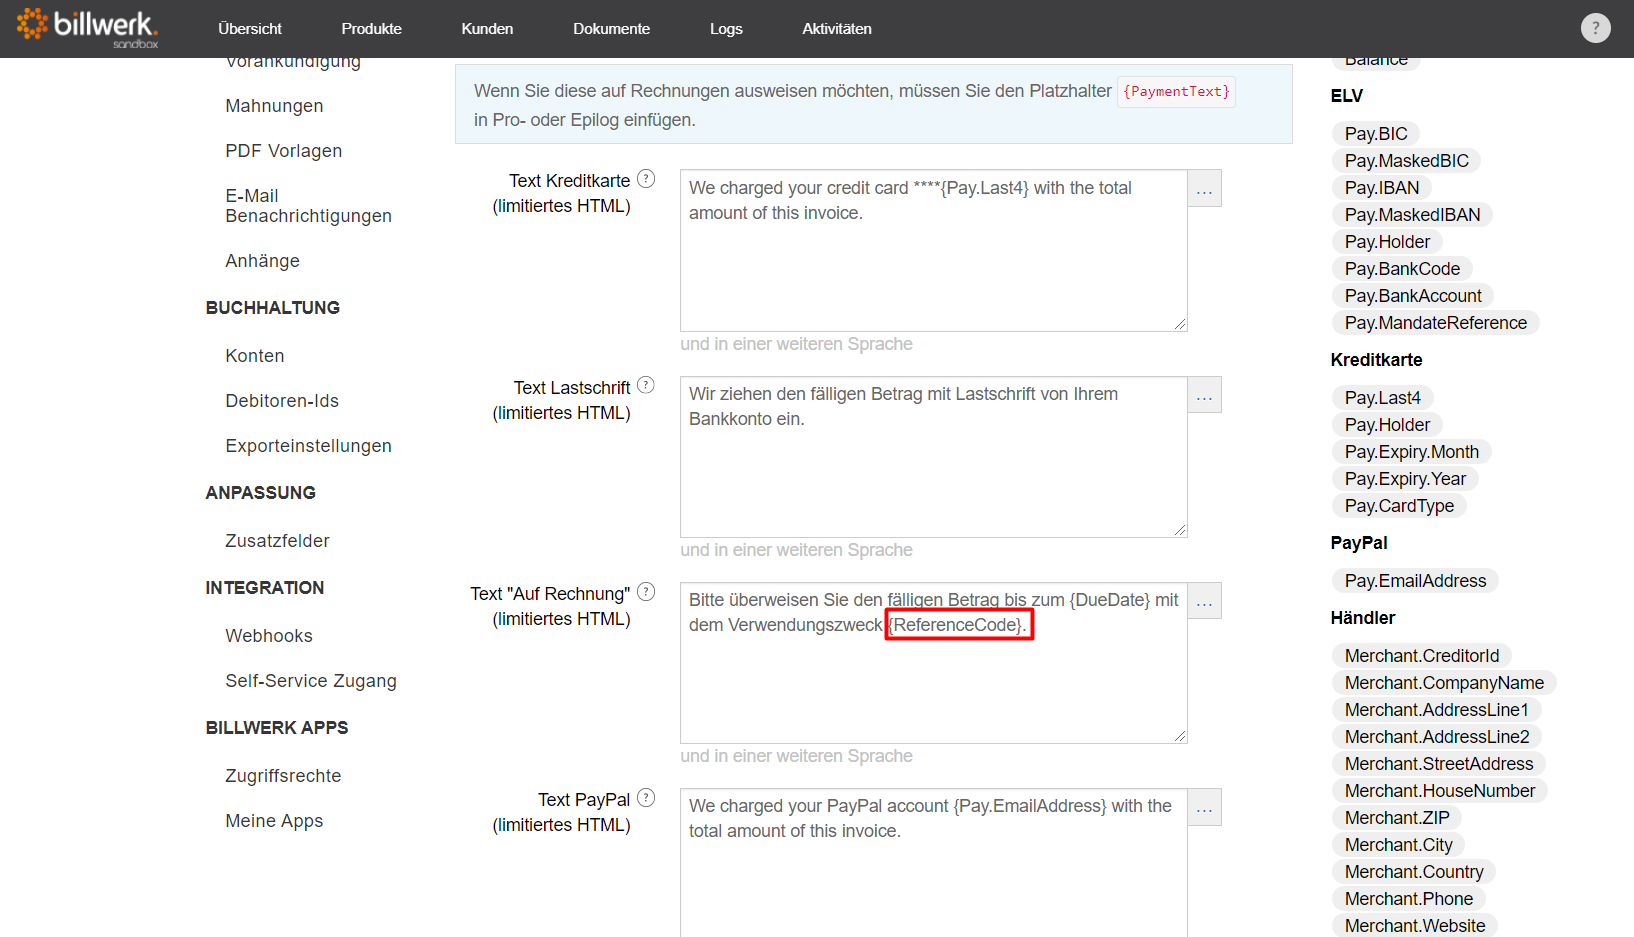Open Self-Service Zugang settings
Screen dimensions: 1634x937
tap(311, 681)
